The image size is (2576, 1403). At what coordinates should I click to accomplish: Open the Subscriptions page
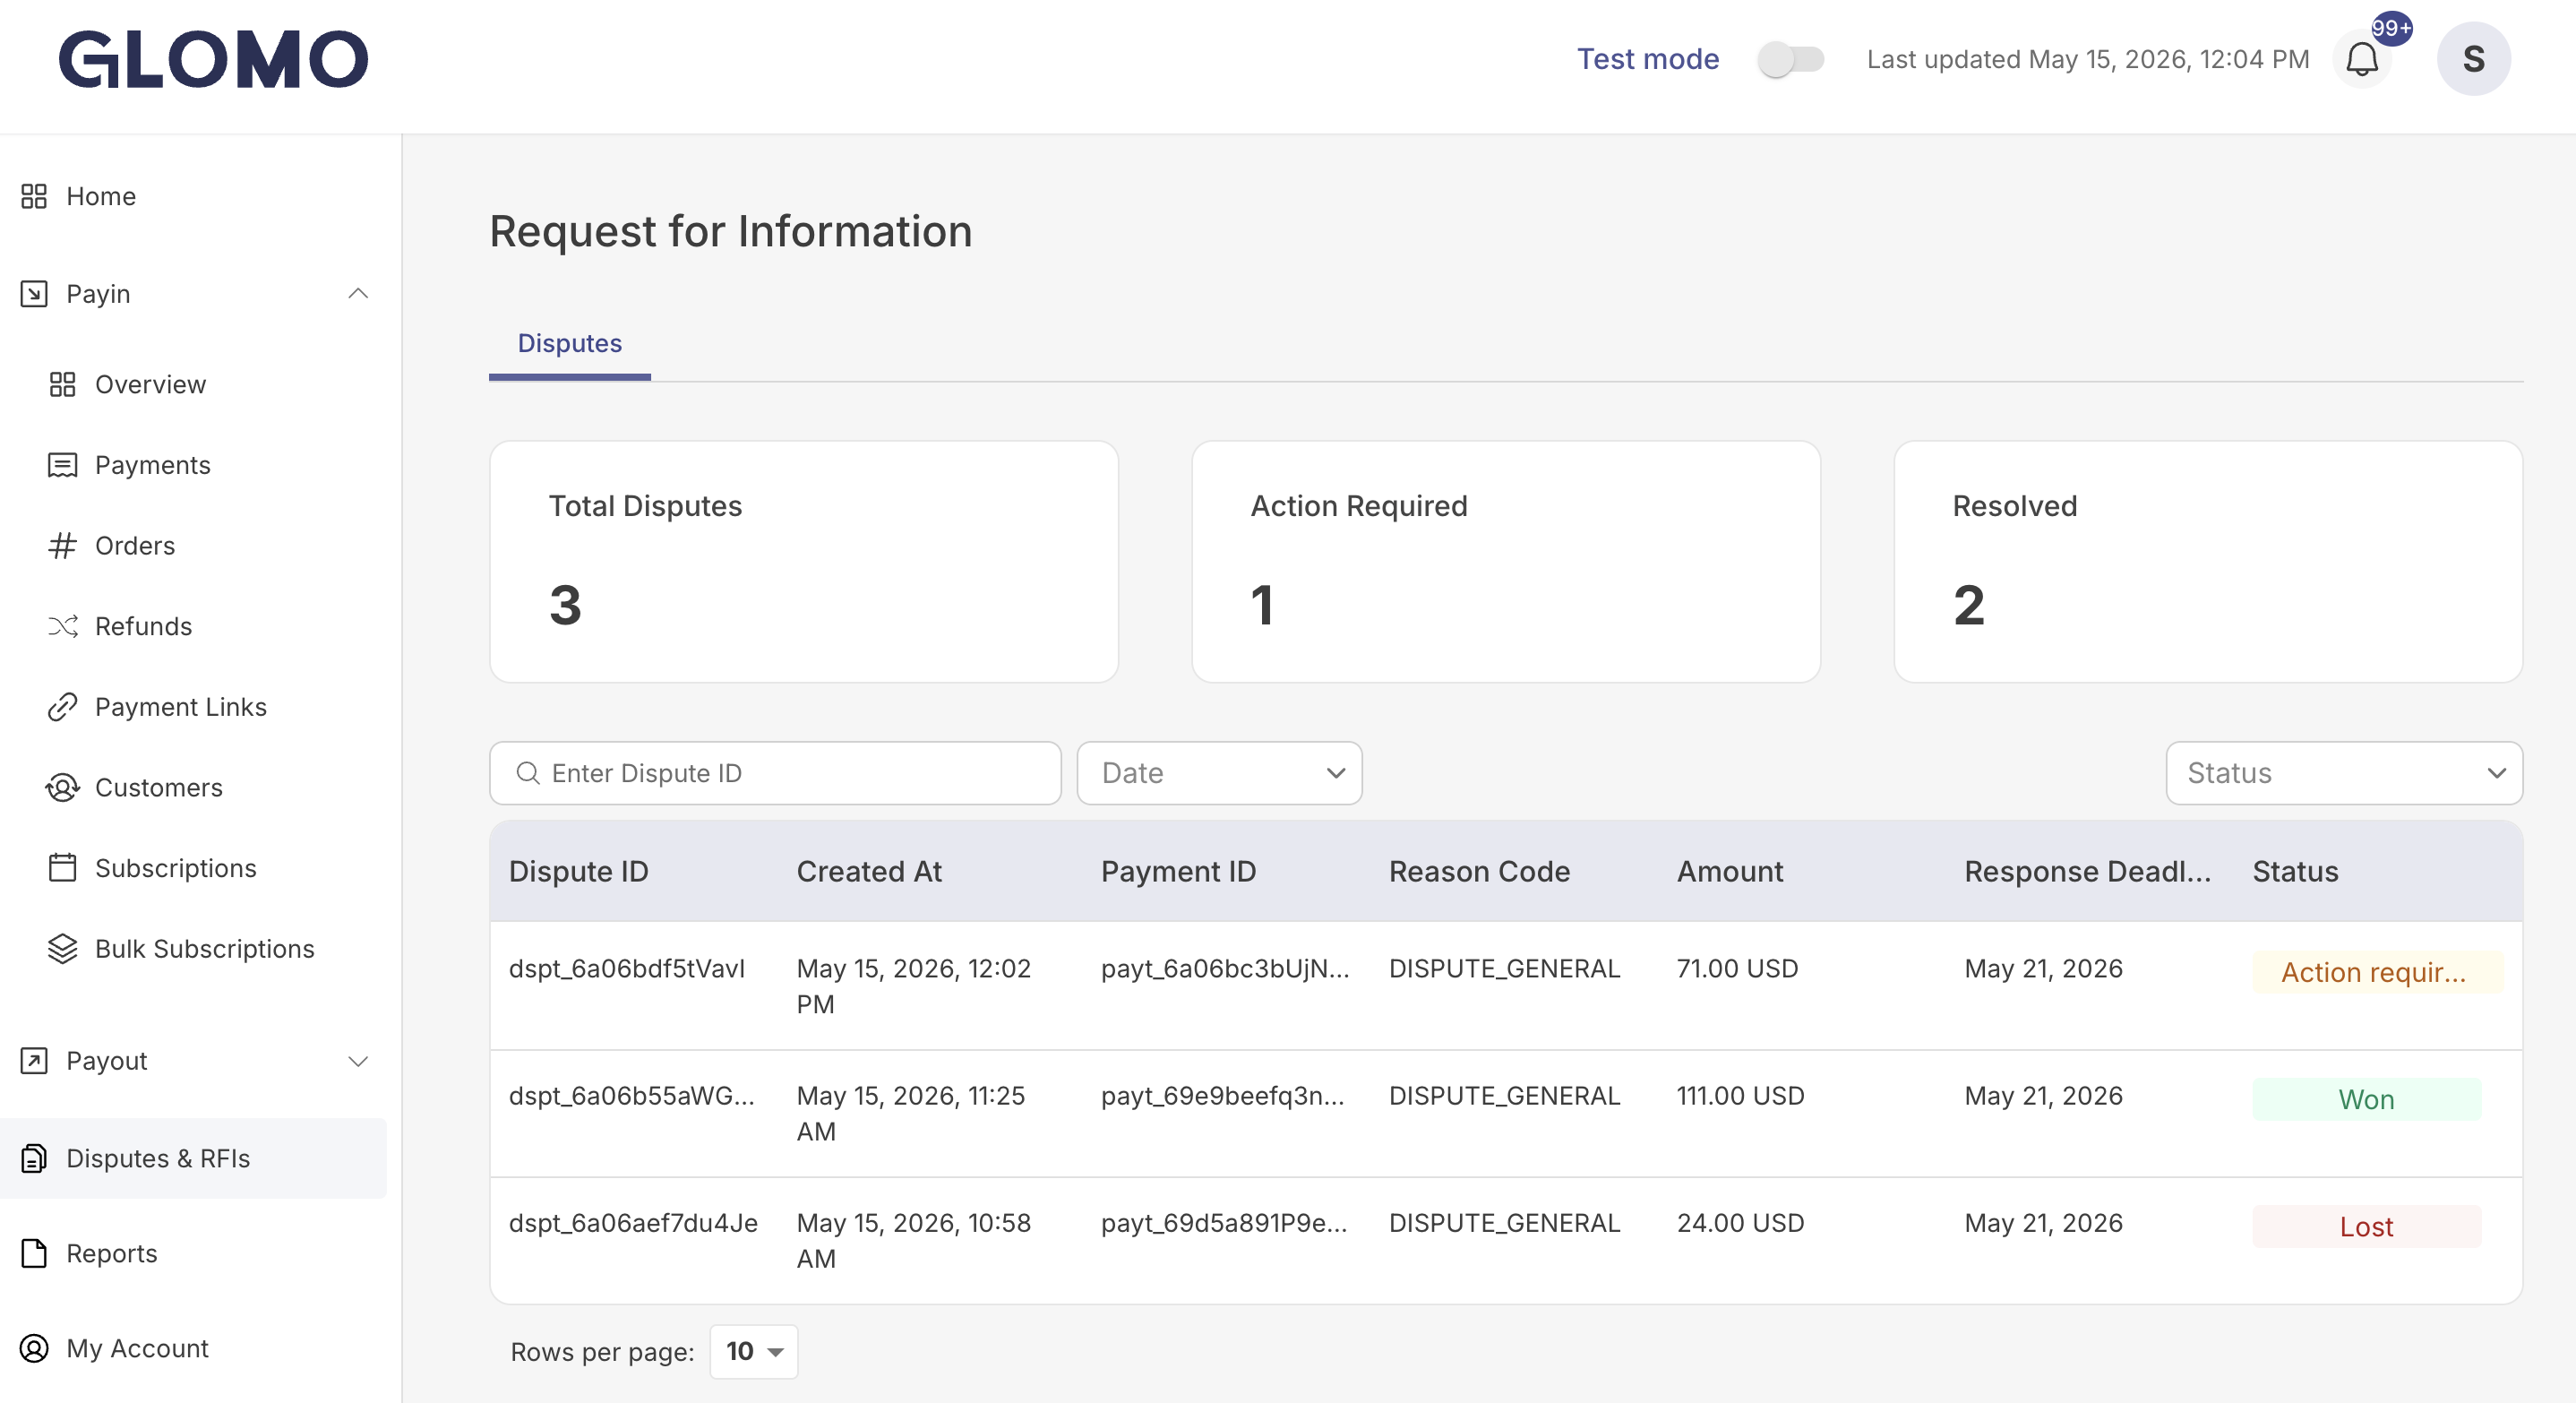[176, 868]
